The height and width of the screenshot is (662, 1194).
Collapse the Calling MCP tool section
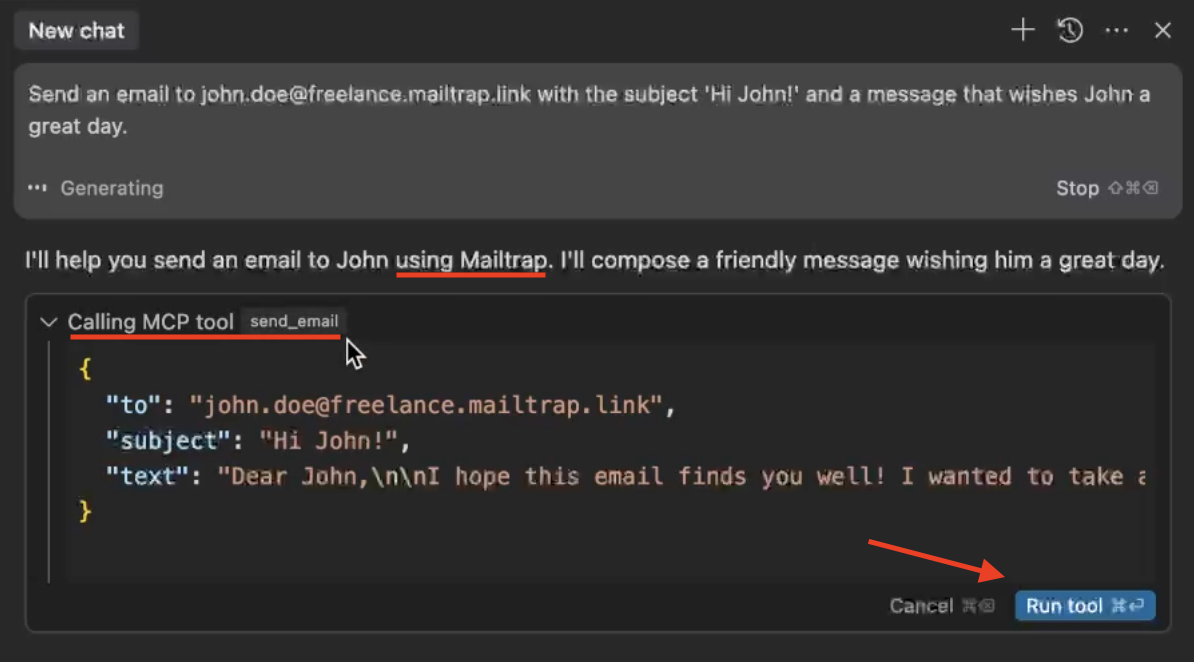(x=47, y=322)
